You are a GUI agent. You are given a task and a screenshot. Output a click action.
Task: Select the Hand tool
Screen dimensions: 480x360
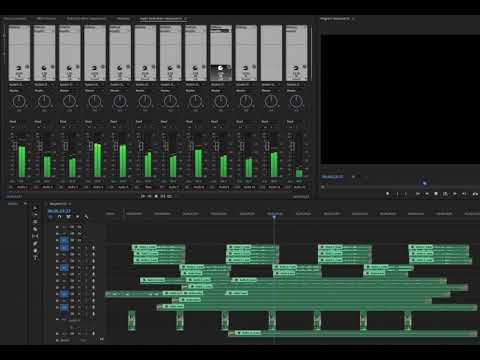35,251
